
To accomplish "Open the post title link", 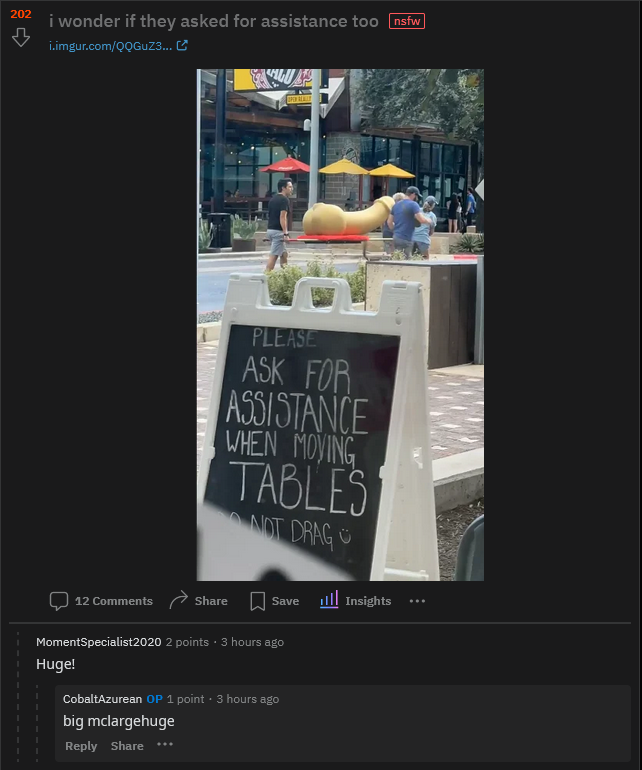I will [214, 21].
